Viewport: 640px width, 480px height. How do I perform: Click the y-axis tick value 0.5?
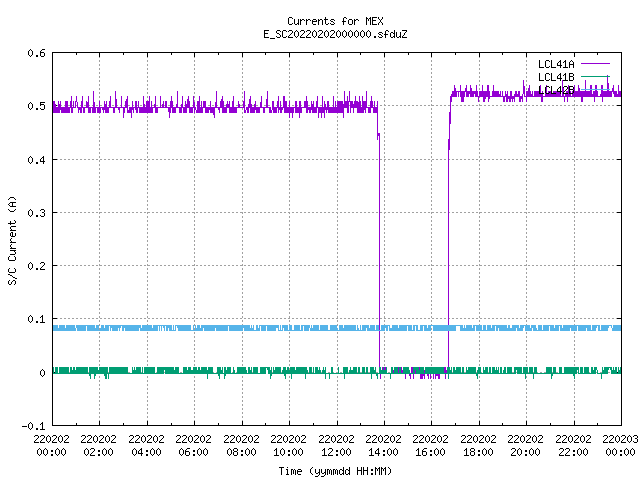click(x=37, y=106)
